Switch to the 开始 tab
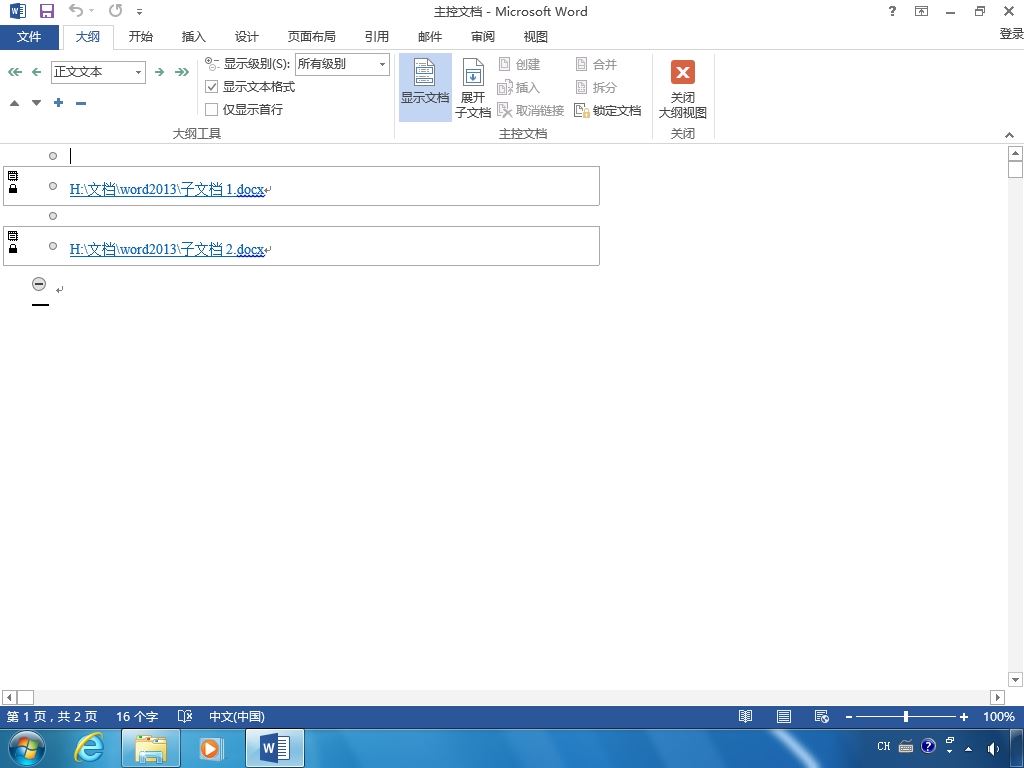This screenshot has height=768, width=1024. coord(140,37)
